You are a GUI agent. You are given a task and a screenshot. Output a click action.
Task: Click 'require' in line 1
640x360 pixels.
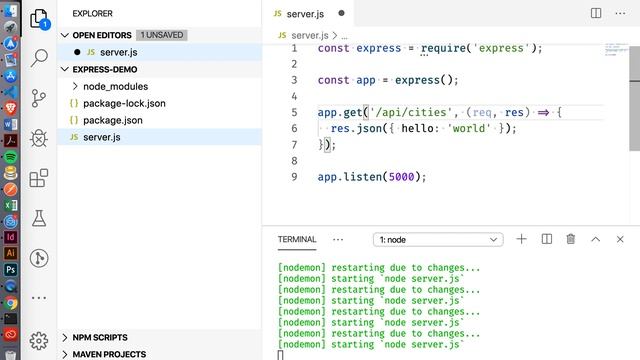pyautogui.click(x=443, y=48)
